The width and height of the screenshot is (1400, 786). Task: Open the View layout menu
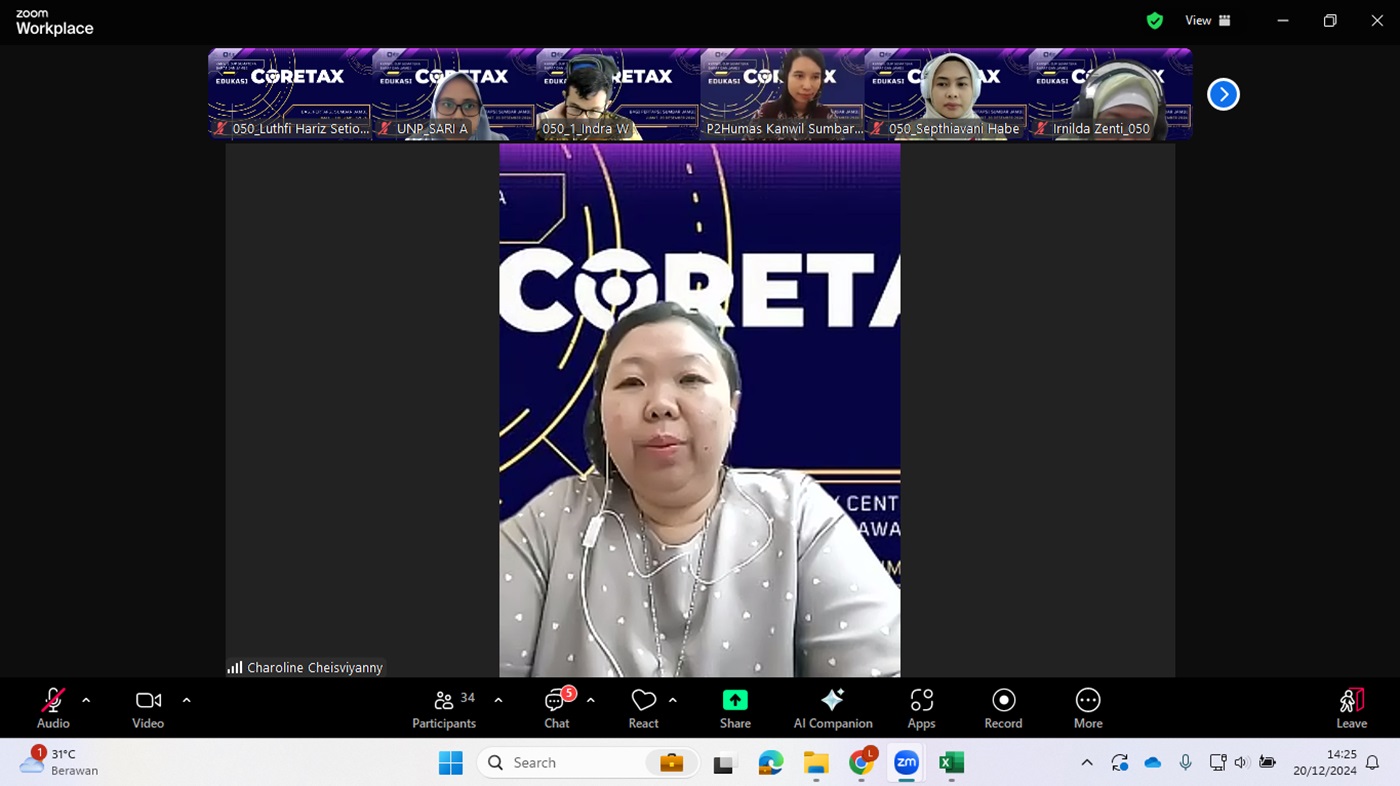(x=1208, y=21)
